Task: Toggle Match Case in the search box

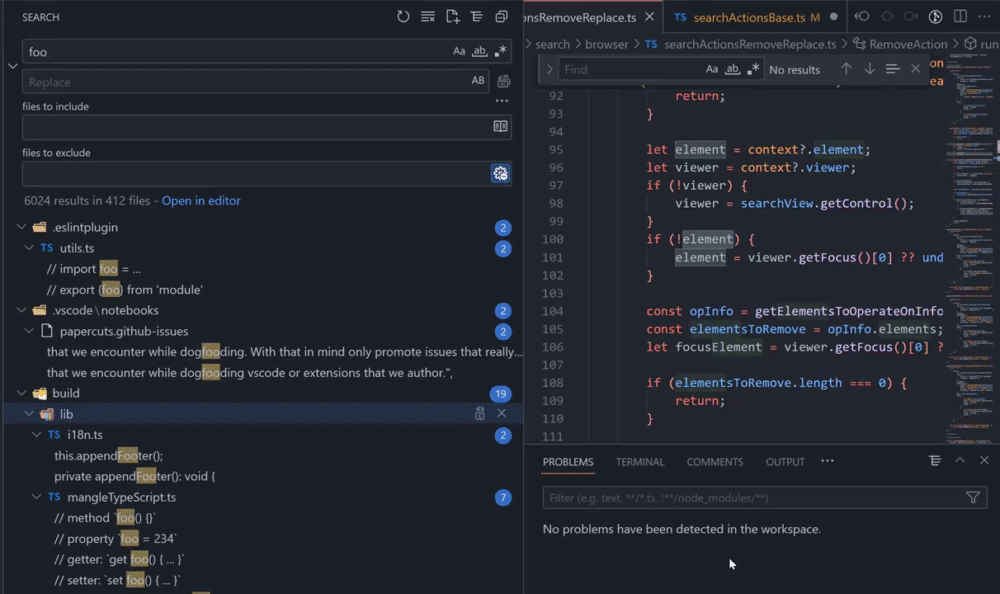Action: coord(459,51)
